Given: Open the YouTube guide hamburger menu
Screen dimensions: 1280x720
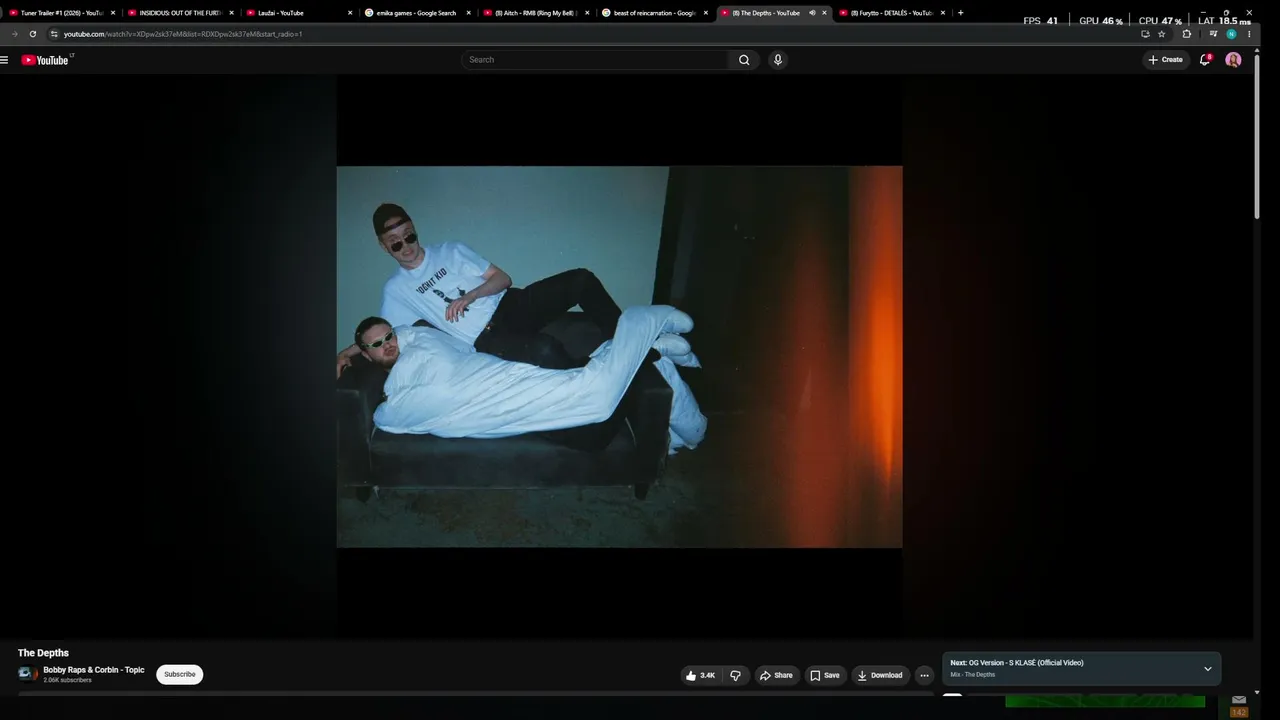Looking at the screenshot, I should point(5,60).
